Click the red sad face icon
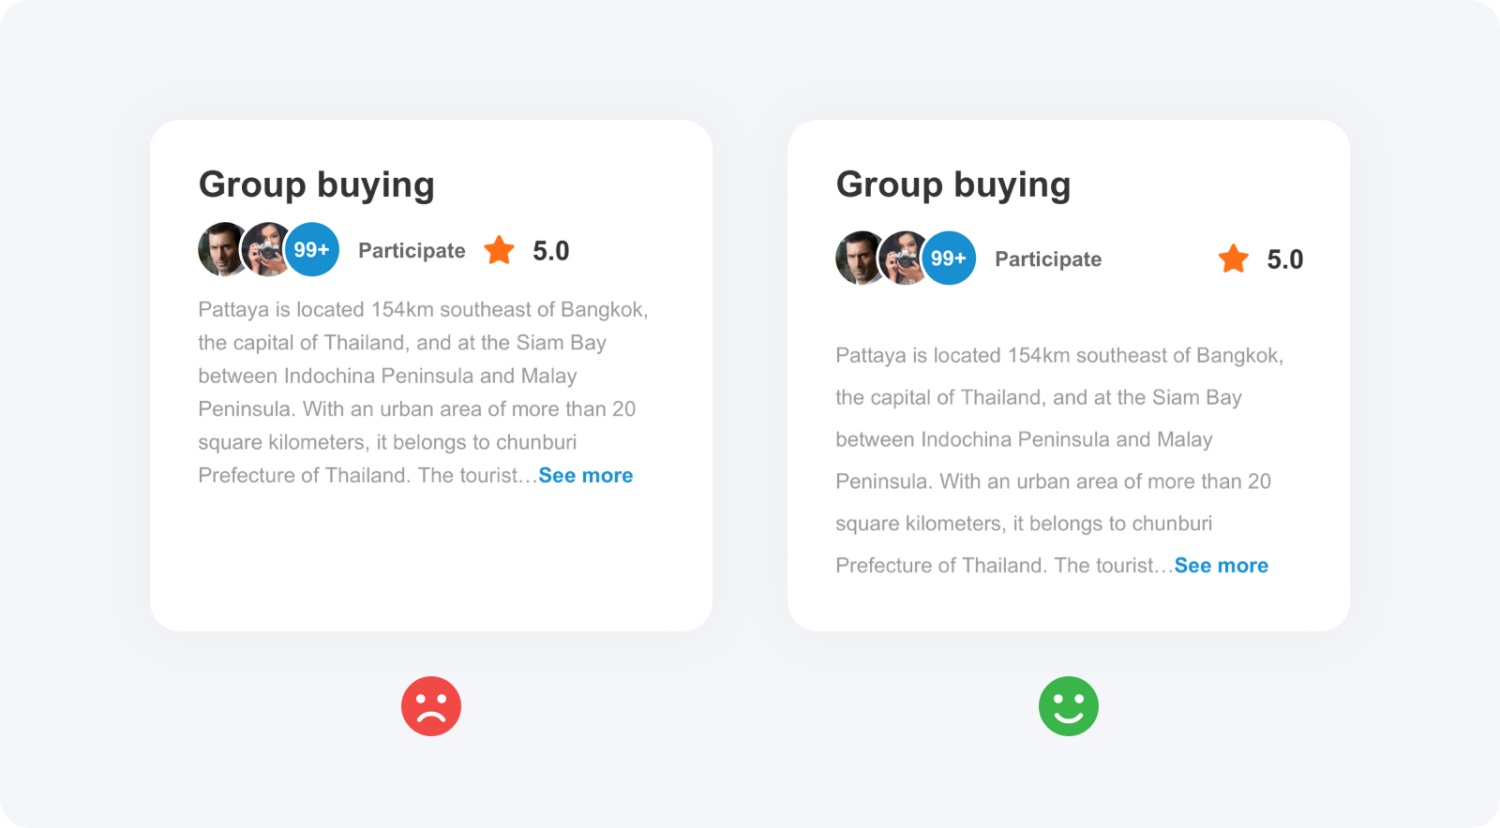 coord(431,706)
